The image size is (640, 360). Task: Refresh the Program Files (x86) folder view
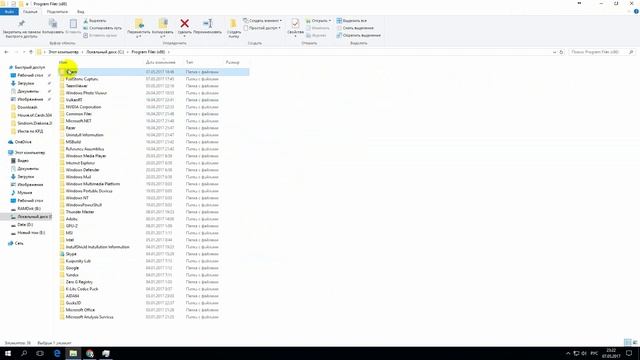pos(561,52)
